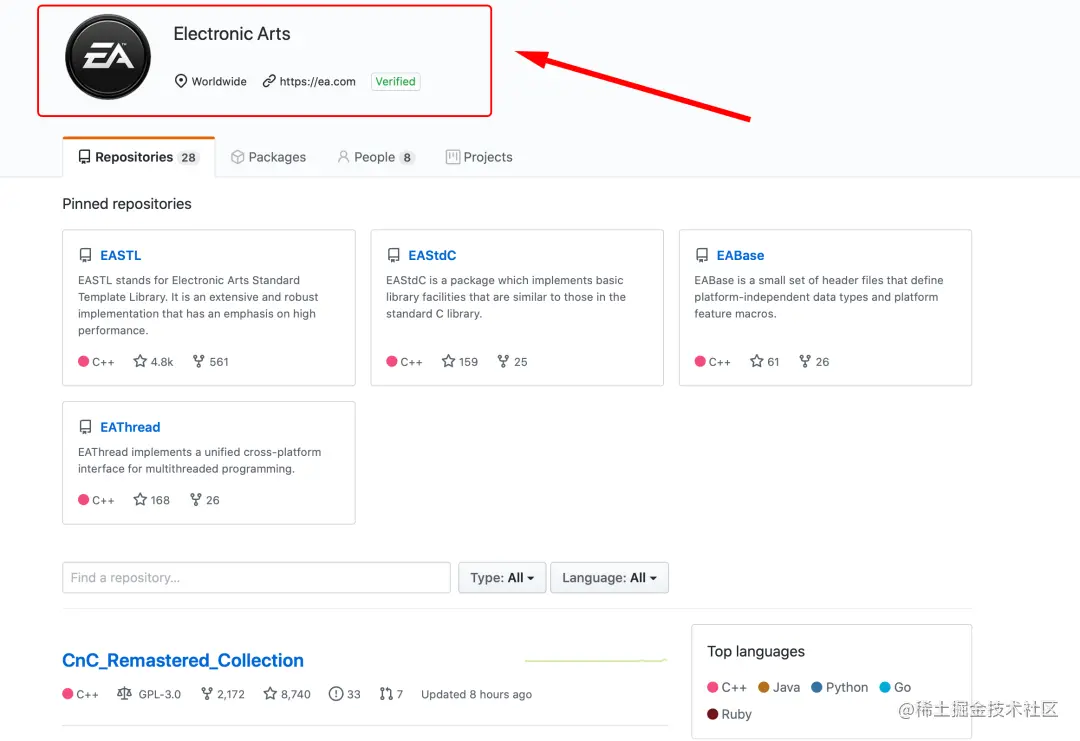Click the fork icon on the EAThread card
Screen dimensions: 1080x741
click(x=196, y=499)
